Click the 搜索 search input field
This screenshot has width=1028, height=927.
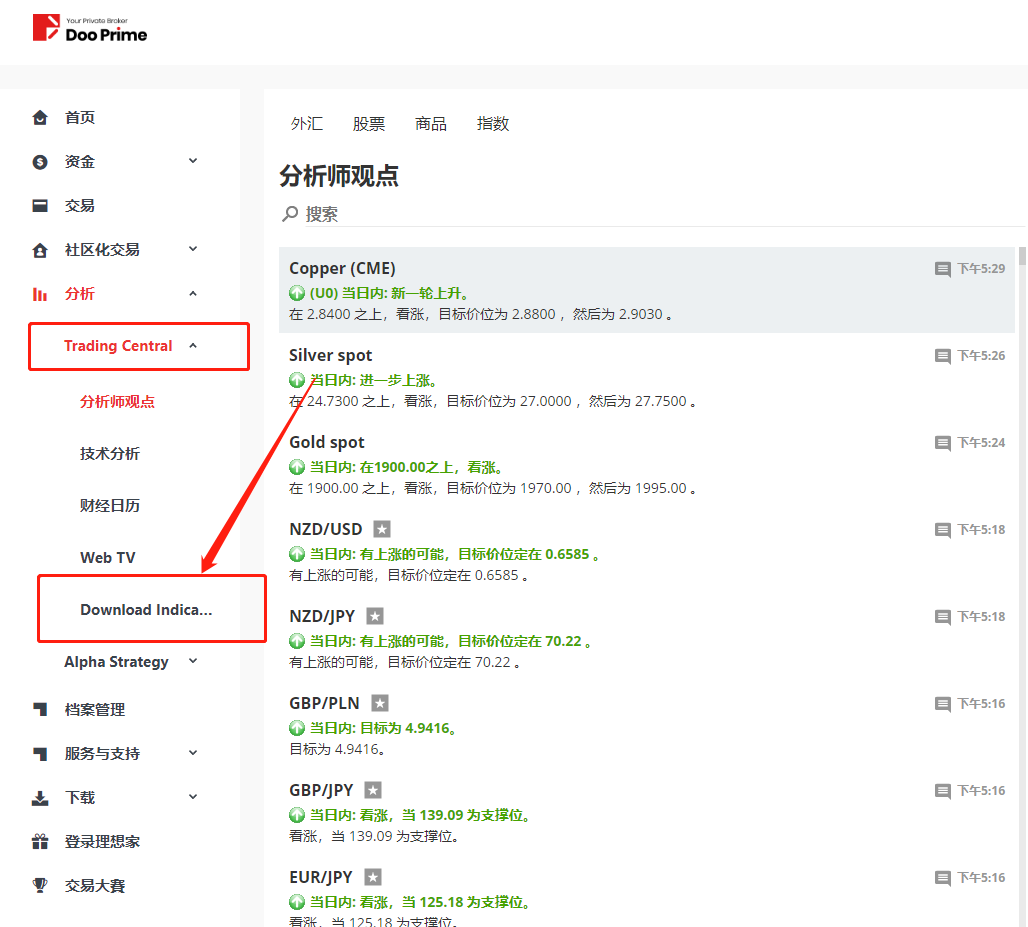[330, 213]
